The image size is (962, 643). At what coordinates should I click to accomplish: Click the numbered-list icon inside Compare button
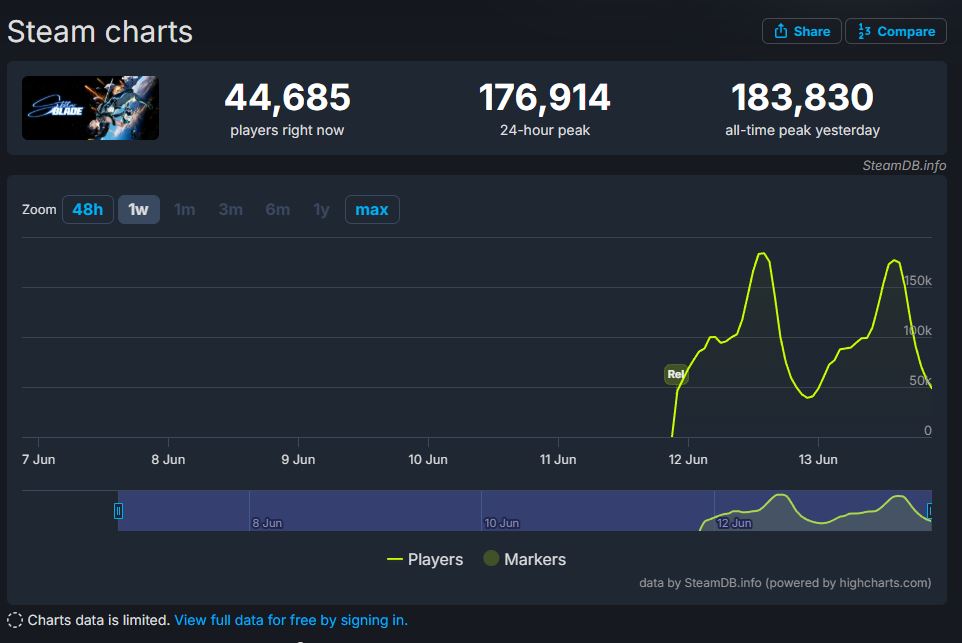(x=864, y=31)
